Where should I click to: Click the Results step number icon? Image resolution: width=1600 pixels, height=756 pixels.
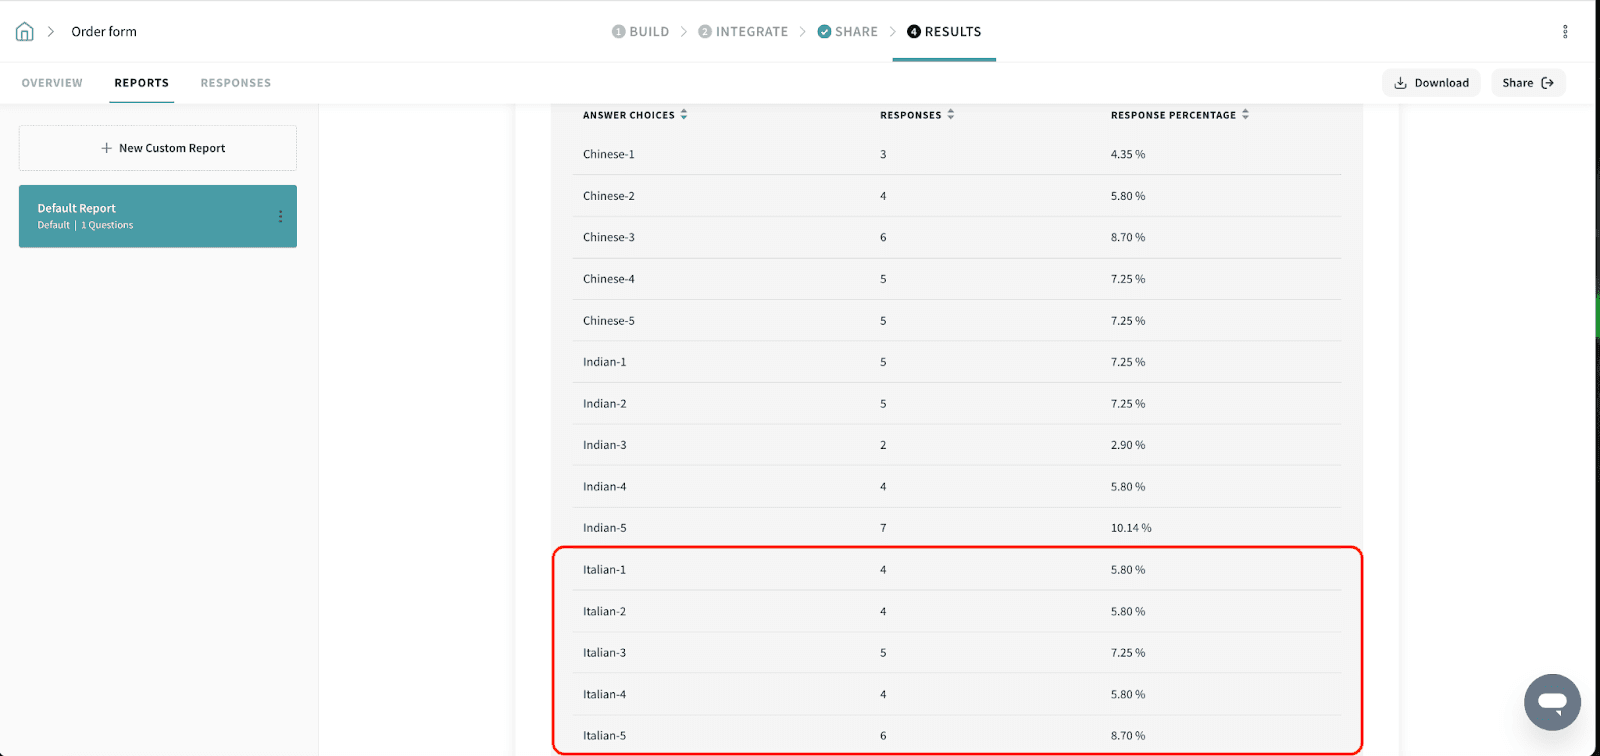pyautogui.click(x=913, y=32)
